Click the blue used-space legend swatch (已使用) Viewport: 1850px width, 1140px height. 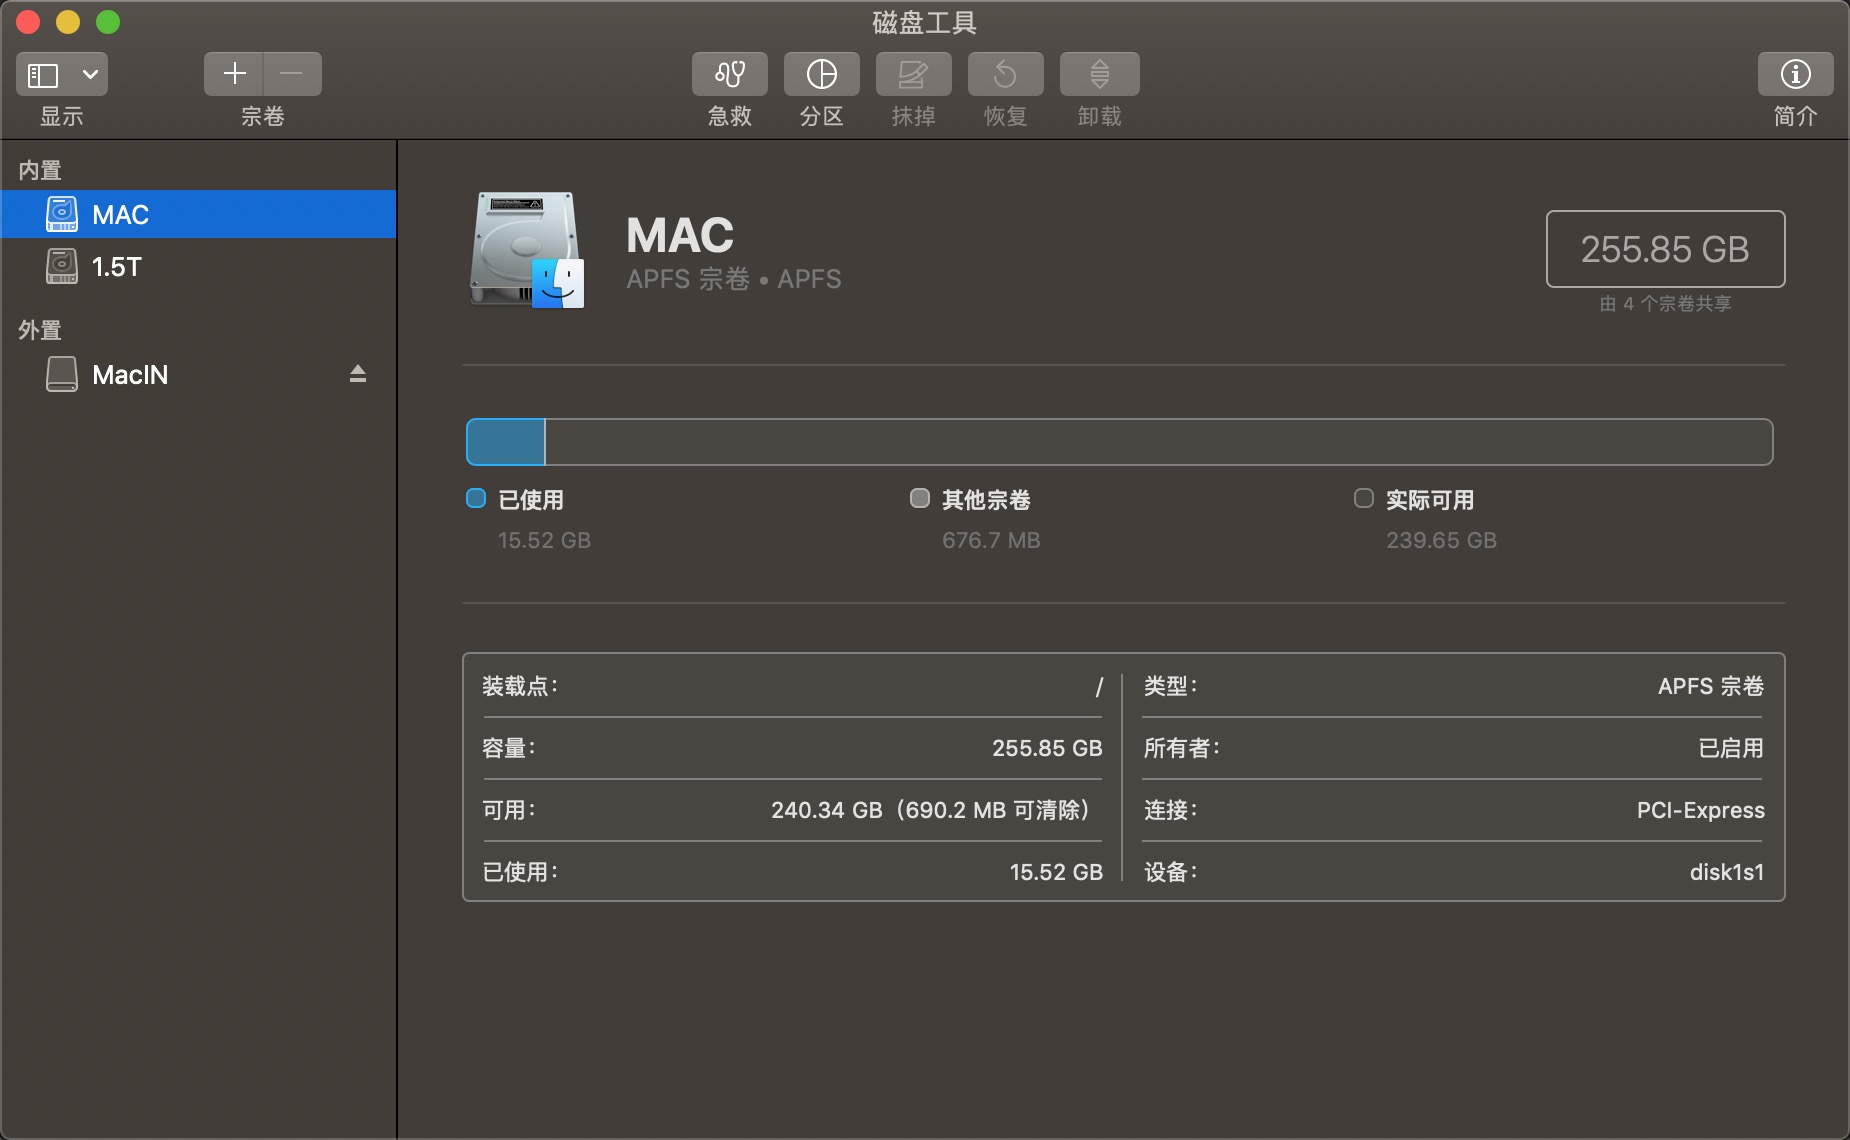point(476,498)
